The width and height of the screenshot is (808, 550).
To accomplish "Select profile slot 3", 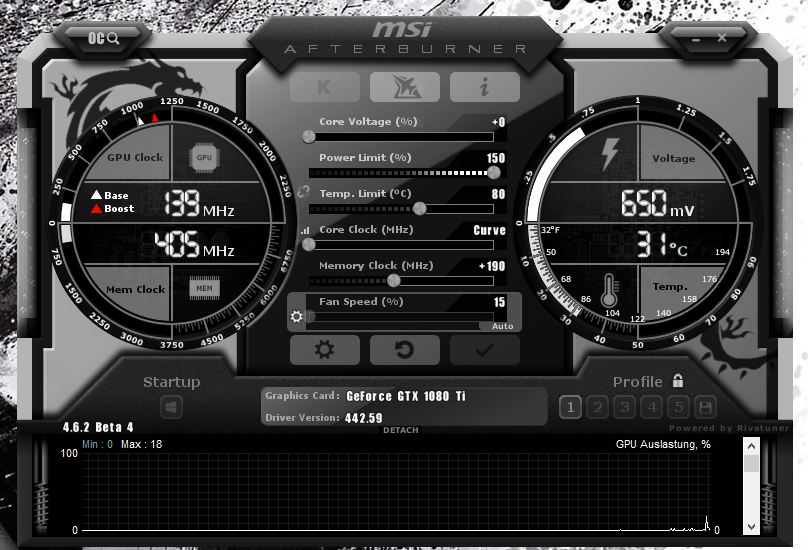I will pos(625,407).
